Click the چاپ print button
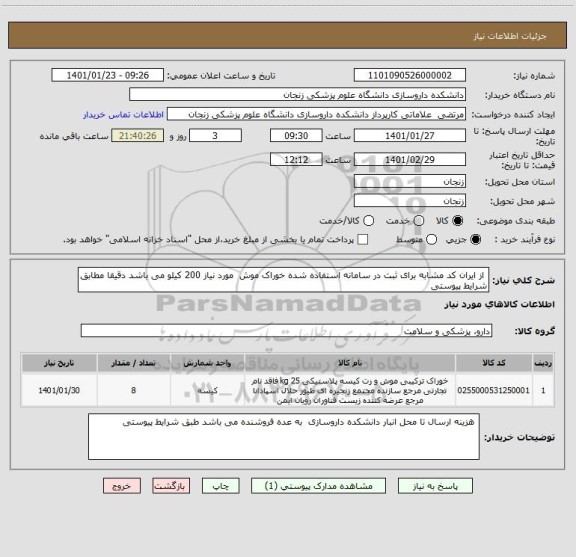 pos(221,486)
